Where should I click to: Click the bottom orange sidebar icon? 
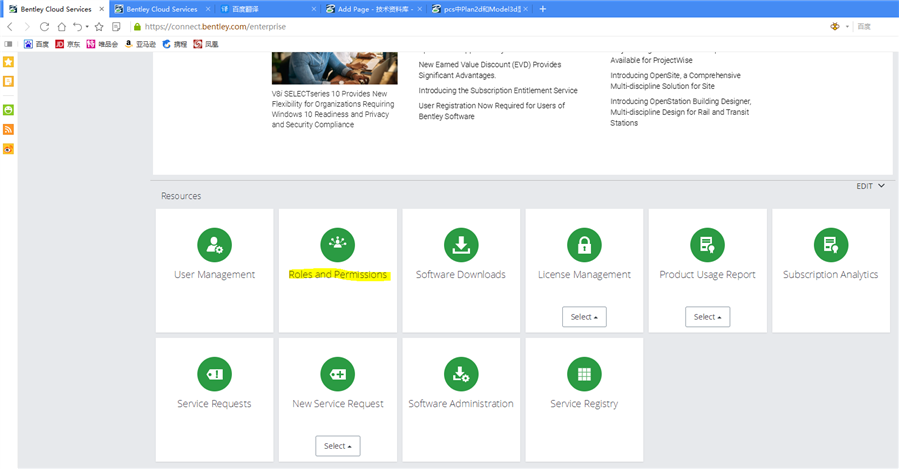coord(8,149)
